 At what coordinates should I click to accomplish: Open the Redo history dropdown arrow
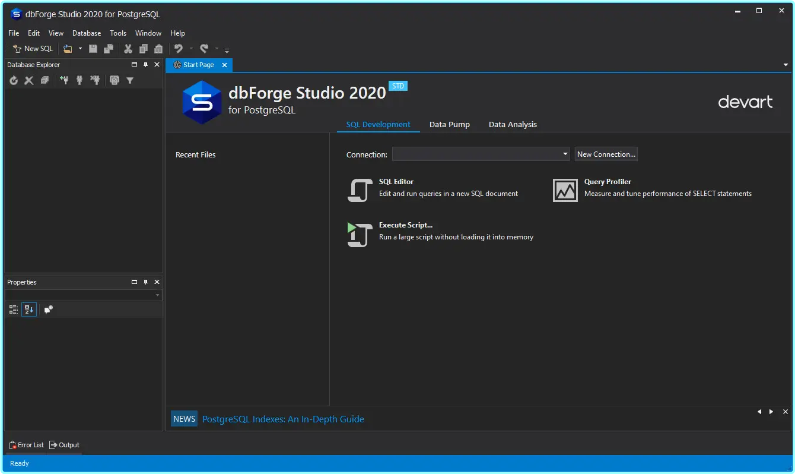click(216, 49)
